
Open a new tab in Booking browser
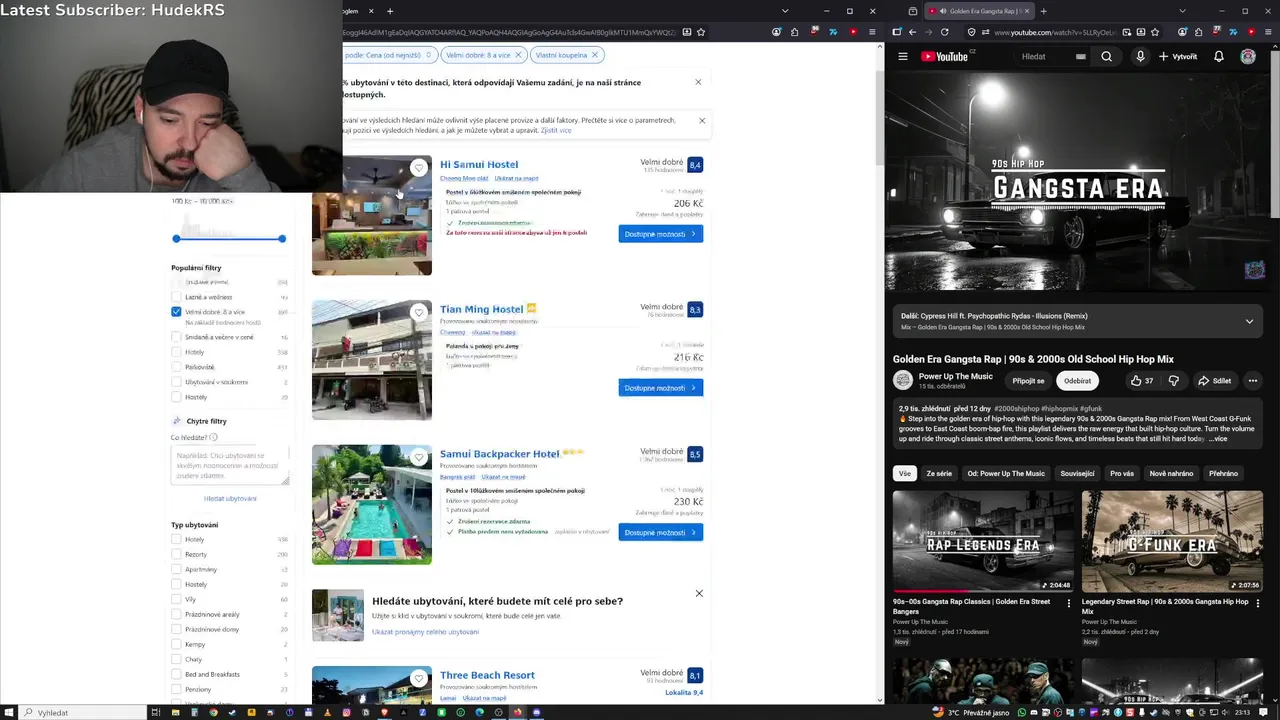point(390,11)
